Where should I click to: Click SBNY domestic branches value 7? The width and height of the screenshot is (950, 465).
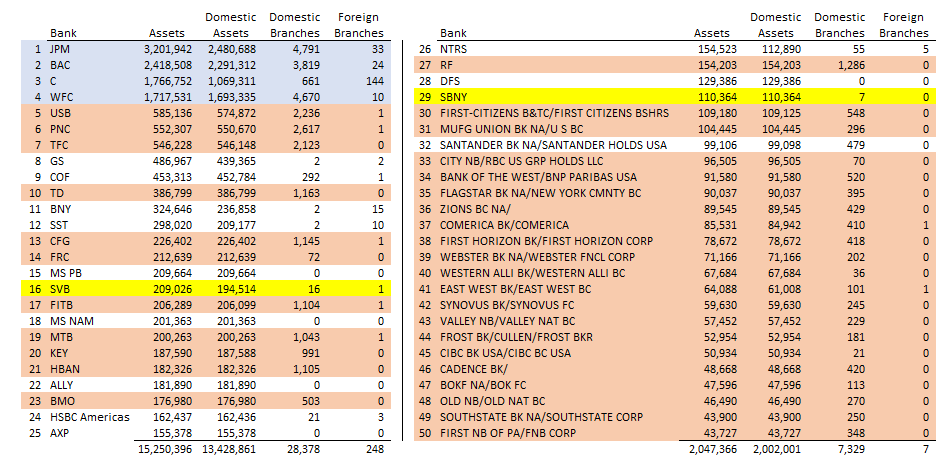click(861, 97)
